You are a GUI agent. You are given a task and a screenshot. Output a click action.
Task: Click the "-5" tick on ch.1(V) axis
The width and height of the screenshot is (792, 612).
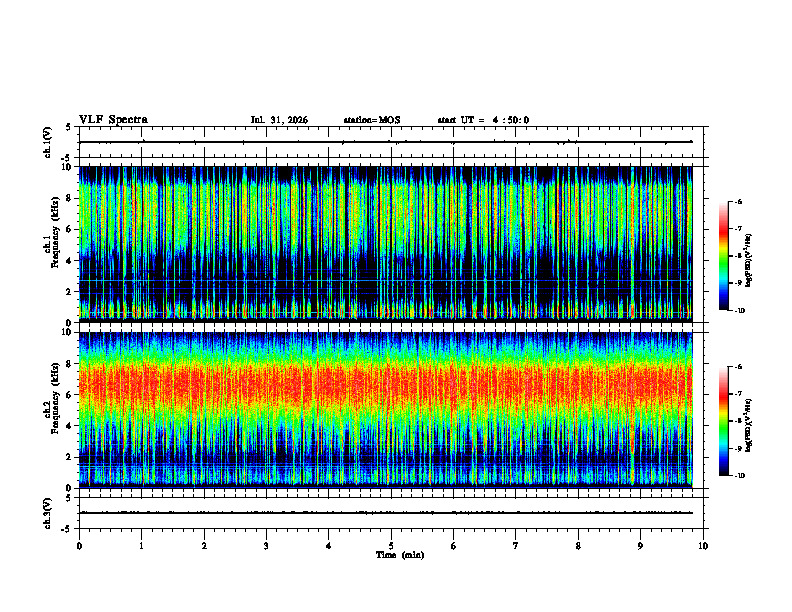coord(67,158)
